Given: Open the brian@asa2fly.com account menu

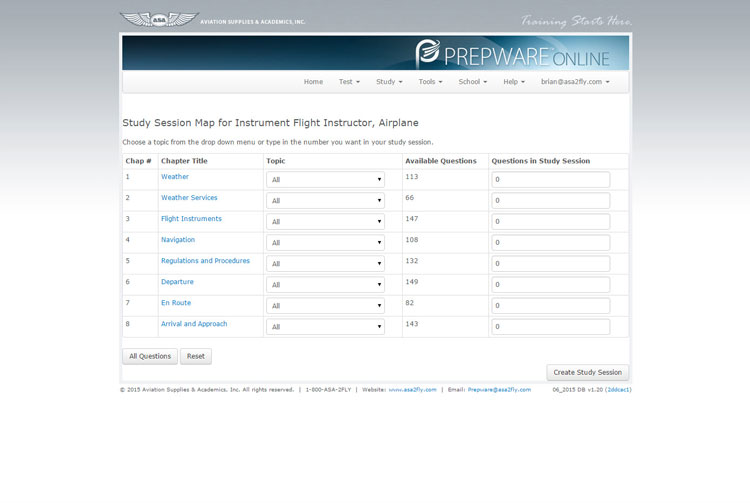Looking at the screenshot, I should point(575,82).
